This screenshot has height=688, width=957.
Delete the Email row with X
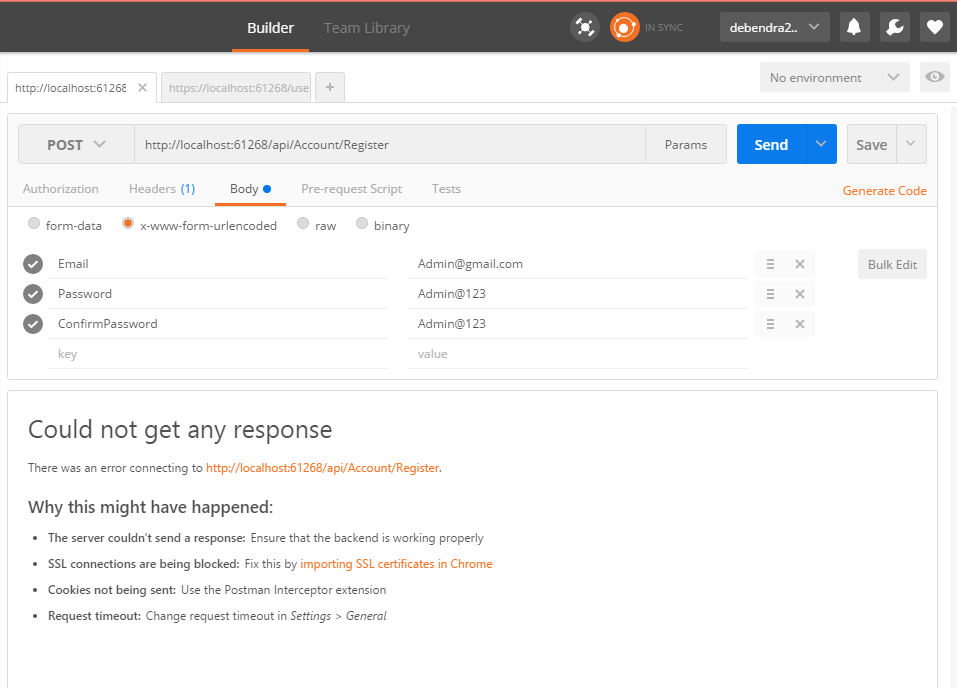(x=800, y=264)
